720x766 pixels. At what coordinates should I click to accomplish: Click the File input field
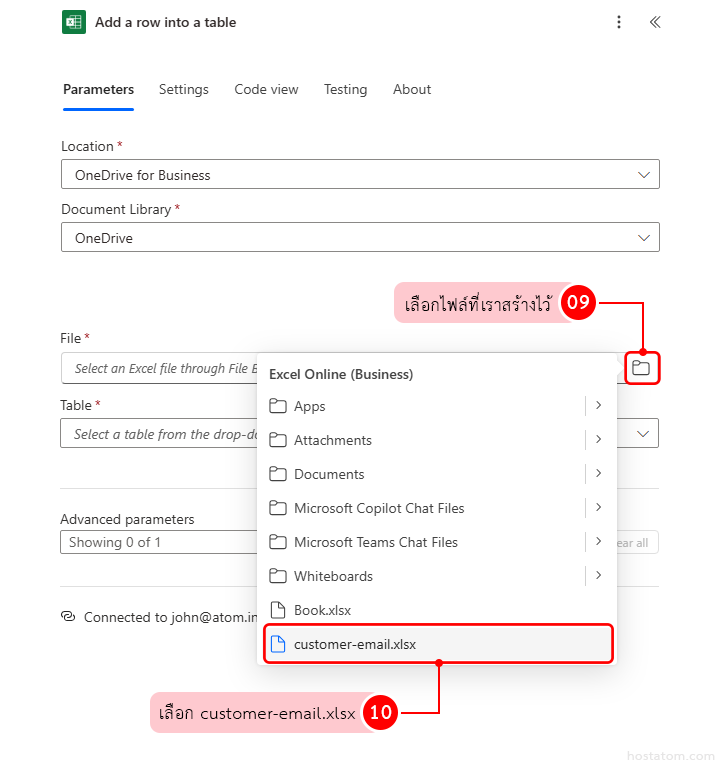[160, 369]
